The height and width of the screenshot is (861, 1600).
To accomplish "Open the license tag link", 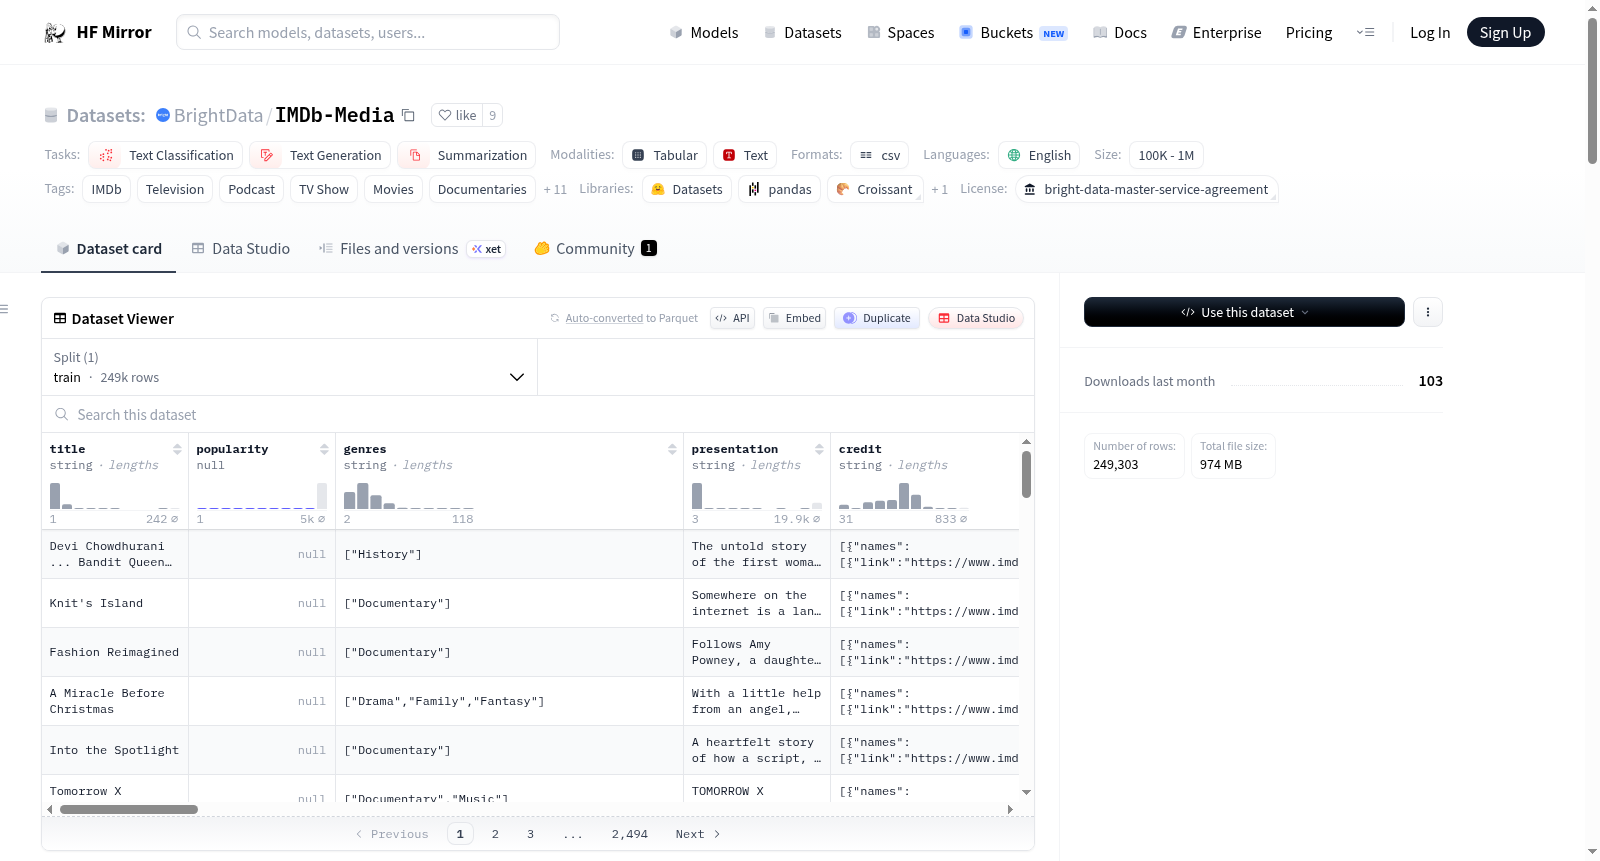I will tap(1147, 189).
